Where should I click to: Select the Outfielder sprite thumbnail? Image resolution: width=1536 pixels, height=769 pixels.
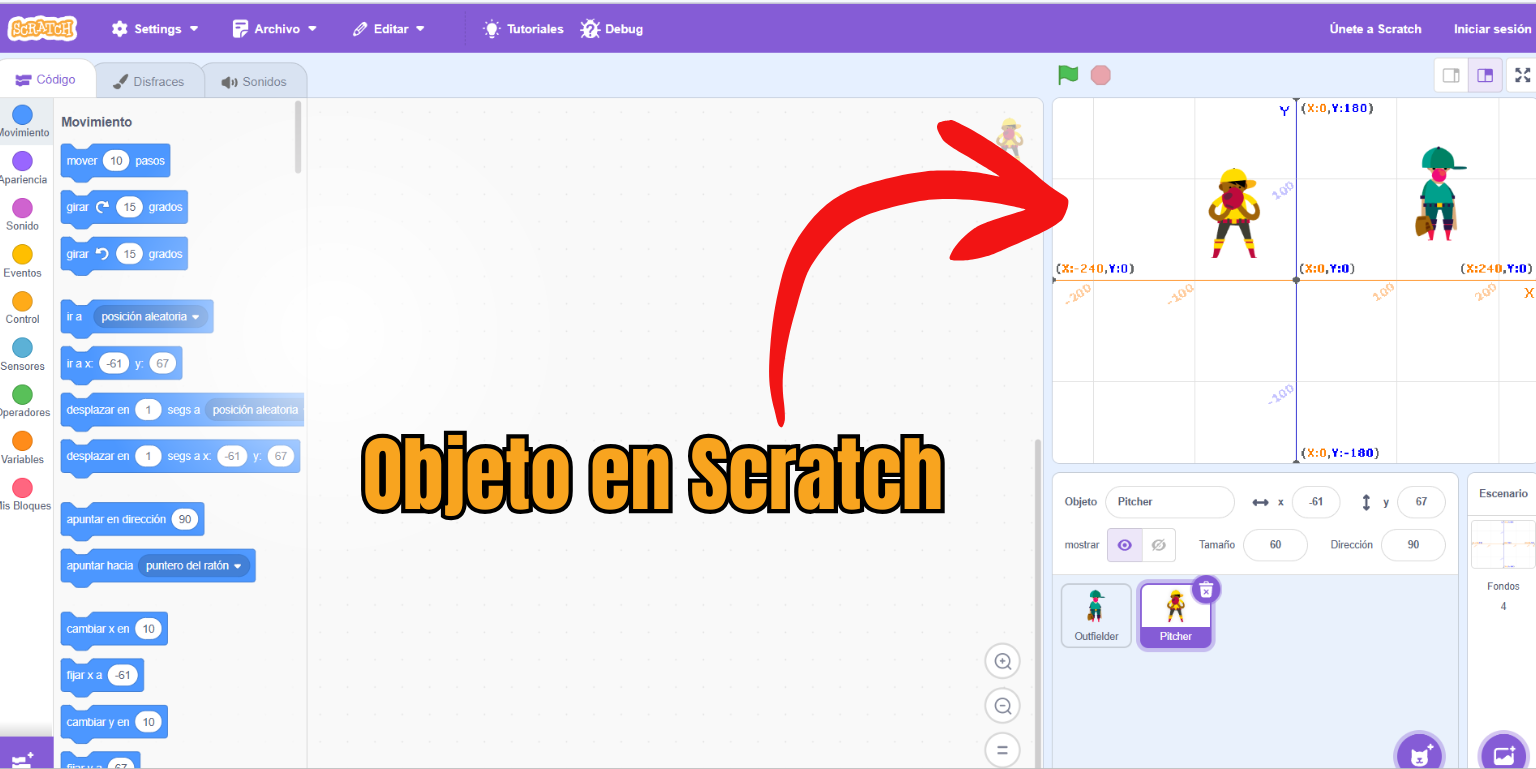pyautogui.click(x=1095, y=614)
